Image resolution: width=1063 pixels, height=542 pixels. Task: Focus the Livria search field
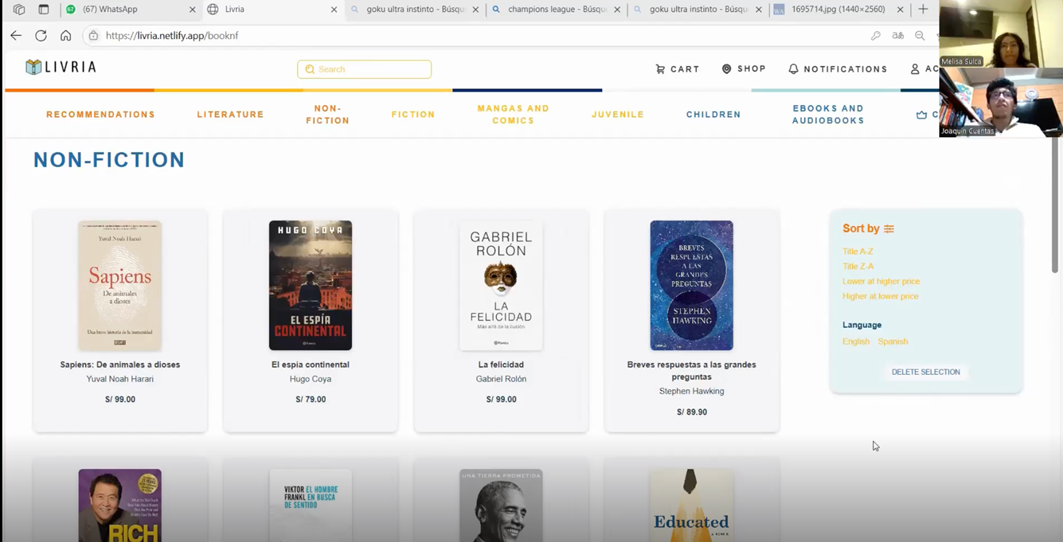[x=364, y=69]
